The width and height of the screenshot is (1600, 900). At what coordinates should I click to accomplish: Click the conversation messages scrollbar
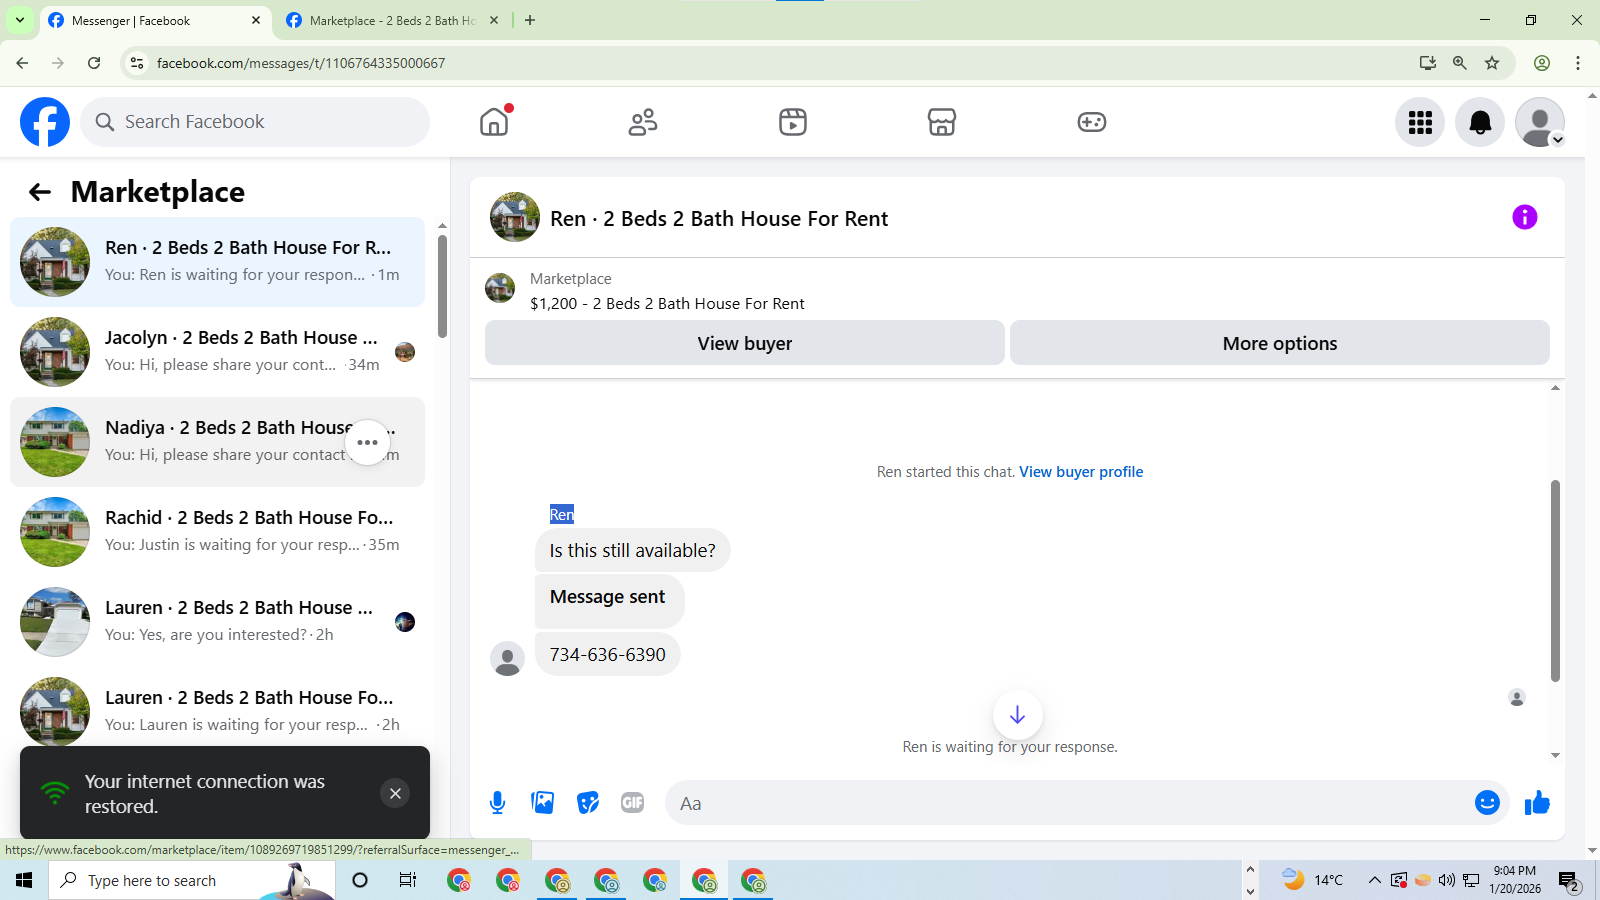[x=1555, y=580]
